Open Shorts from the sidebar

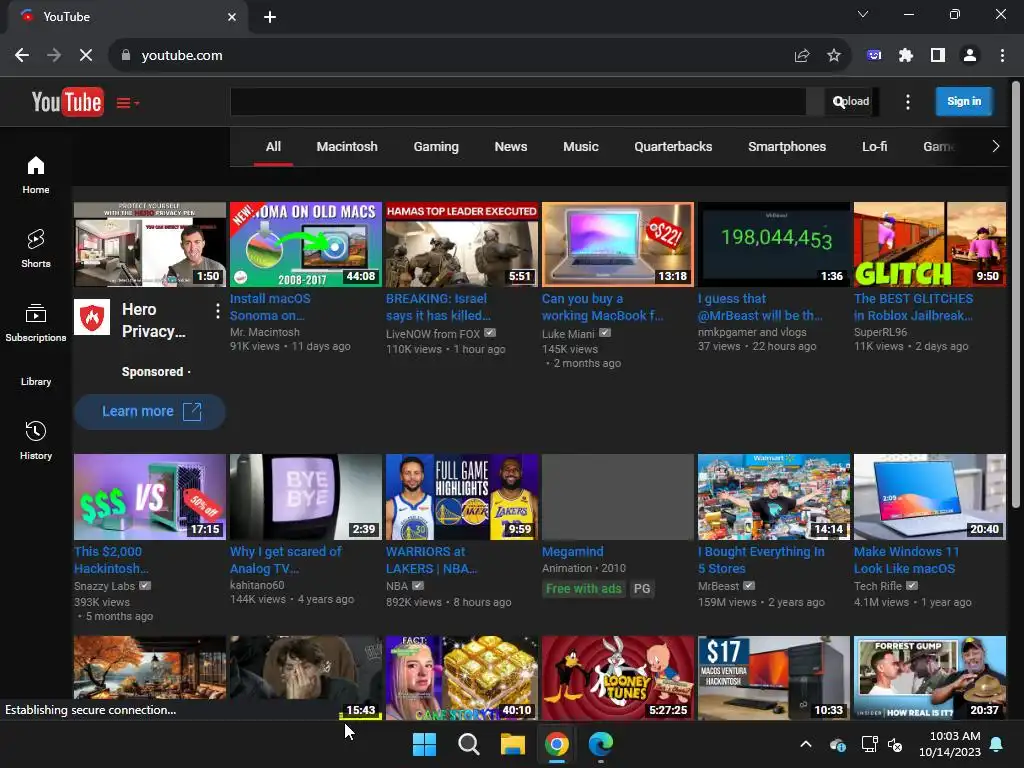pyautogui.click(x=36, y=248)
